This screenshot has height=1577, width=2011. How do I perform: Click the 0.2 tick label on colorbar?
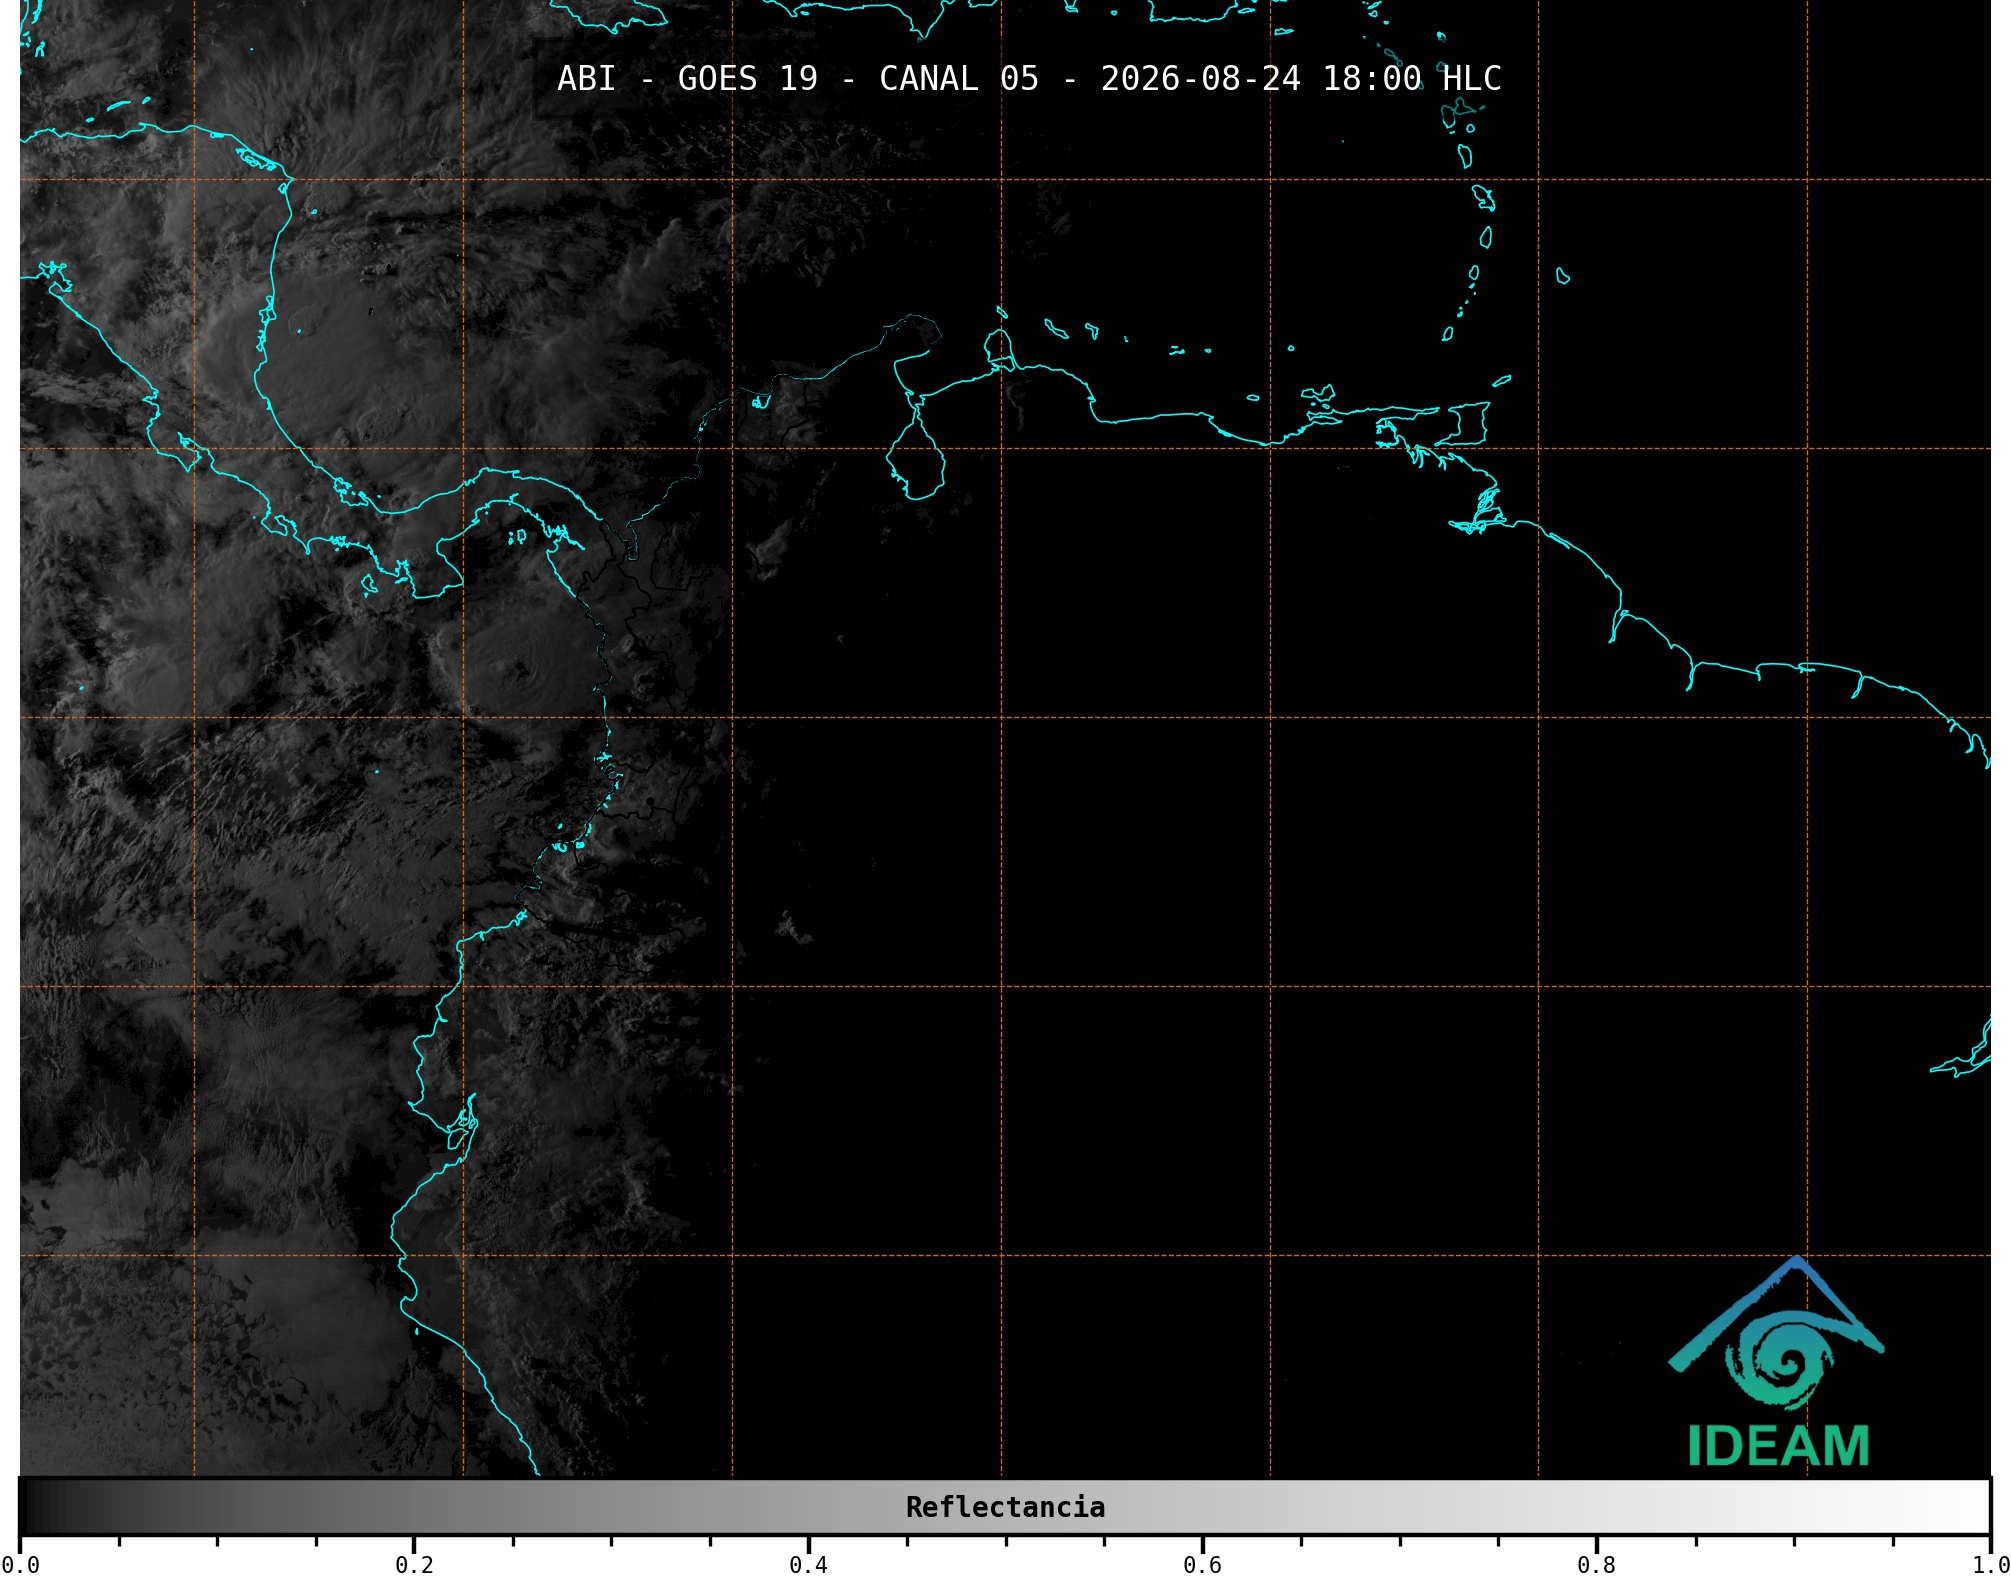414,1565
